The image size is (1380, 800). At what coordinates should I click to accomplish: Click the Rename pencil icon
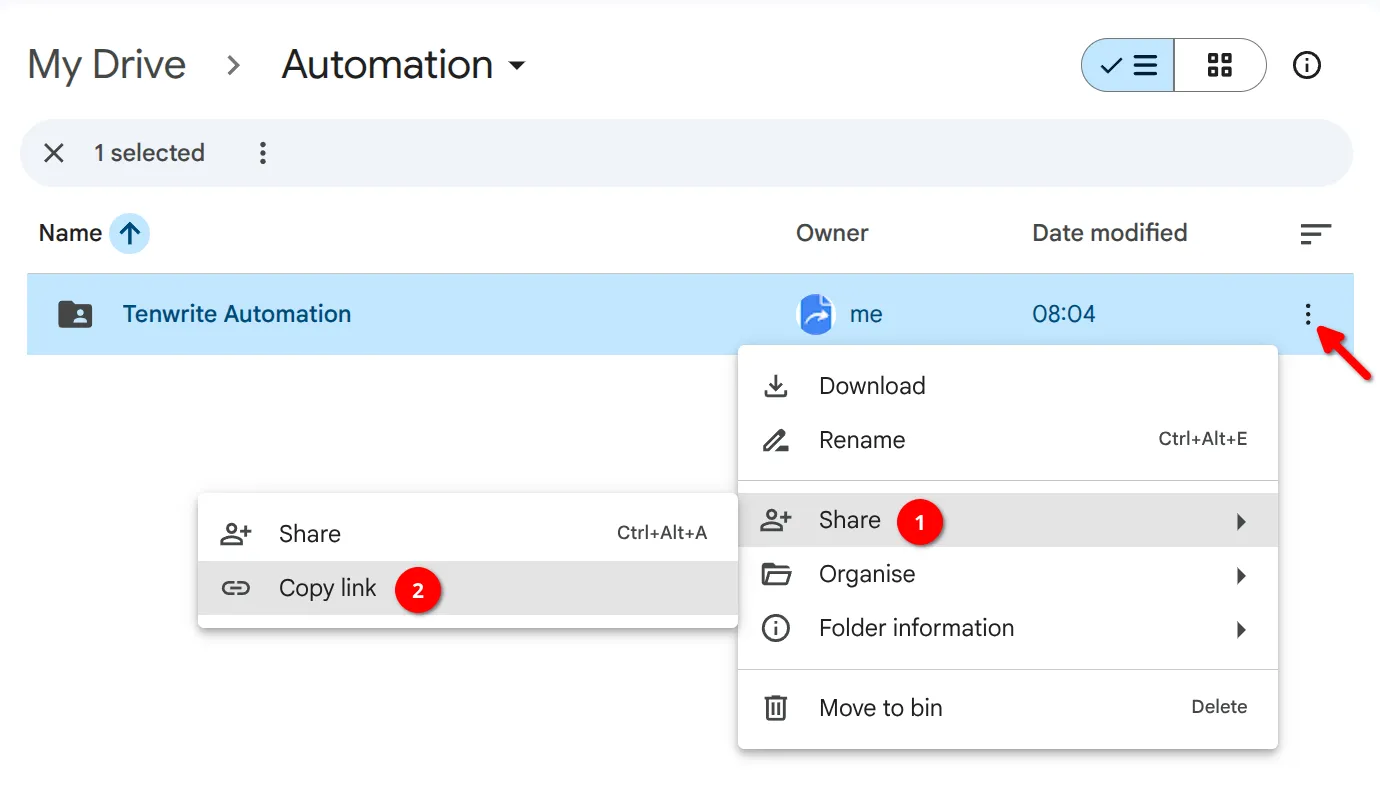[776, 440]
